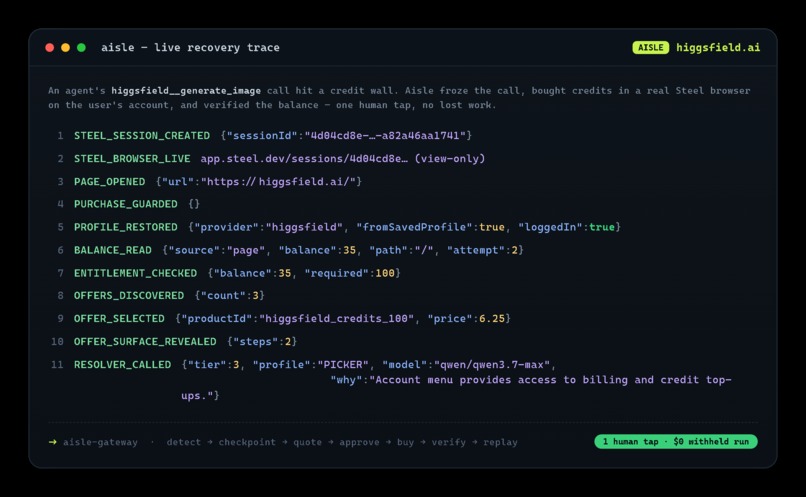Click the red close window dot
The height and width of the screenshot is (497, 806).
pyautogui.click(x=49, y=47)
